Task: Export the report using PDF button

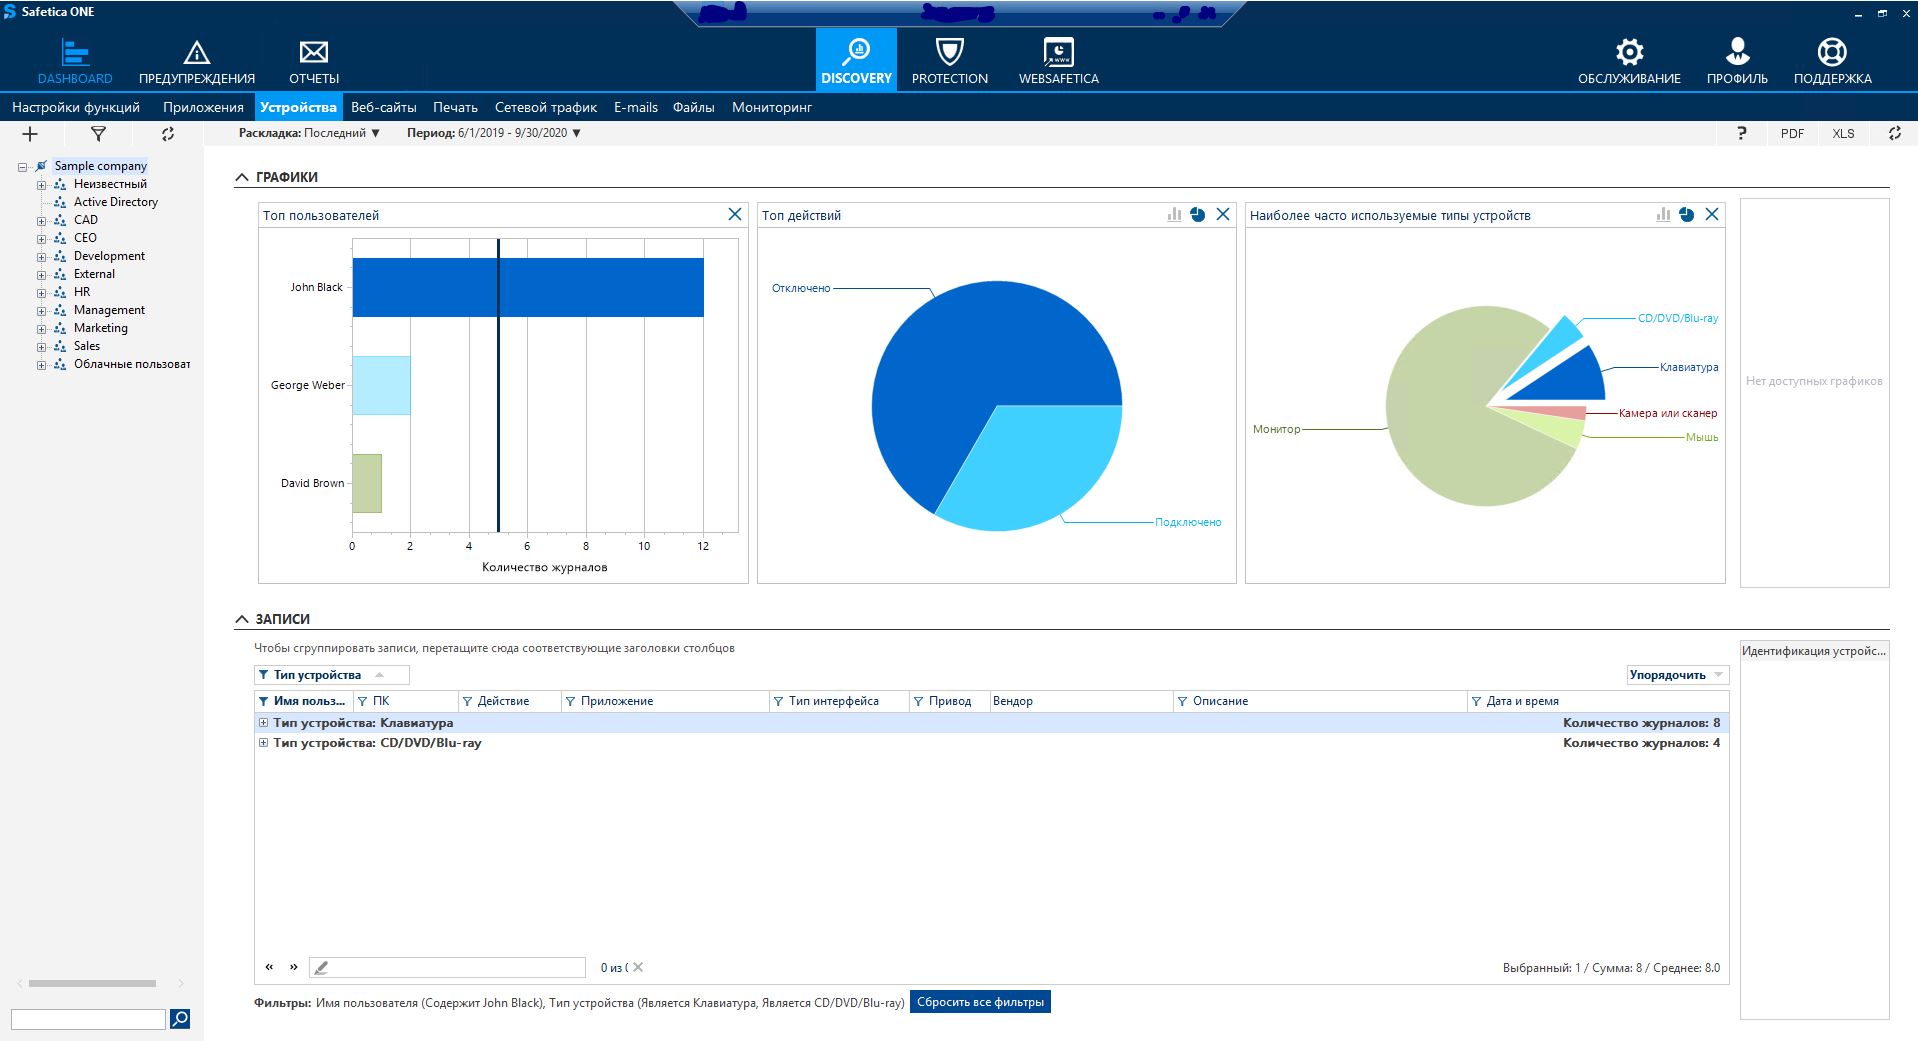Action: (x=1792, y=134)
